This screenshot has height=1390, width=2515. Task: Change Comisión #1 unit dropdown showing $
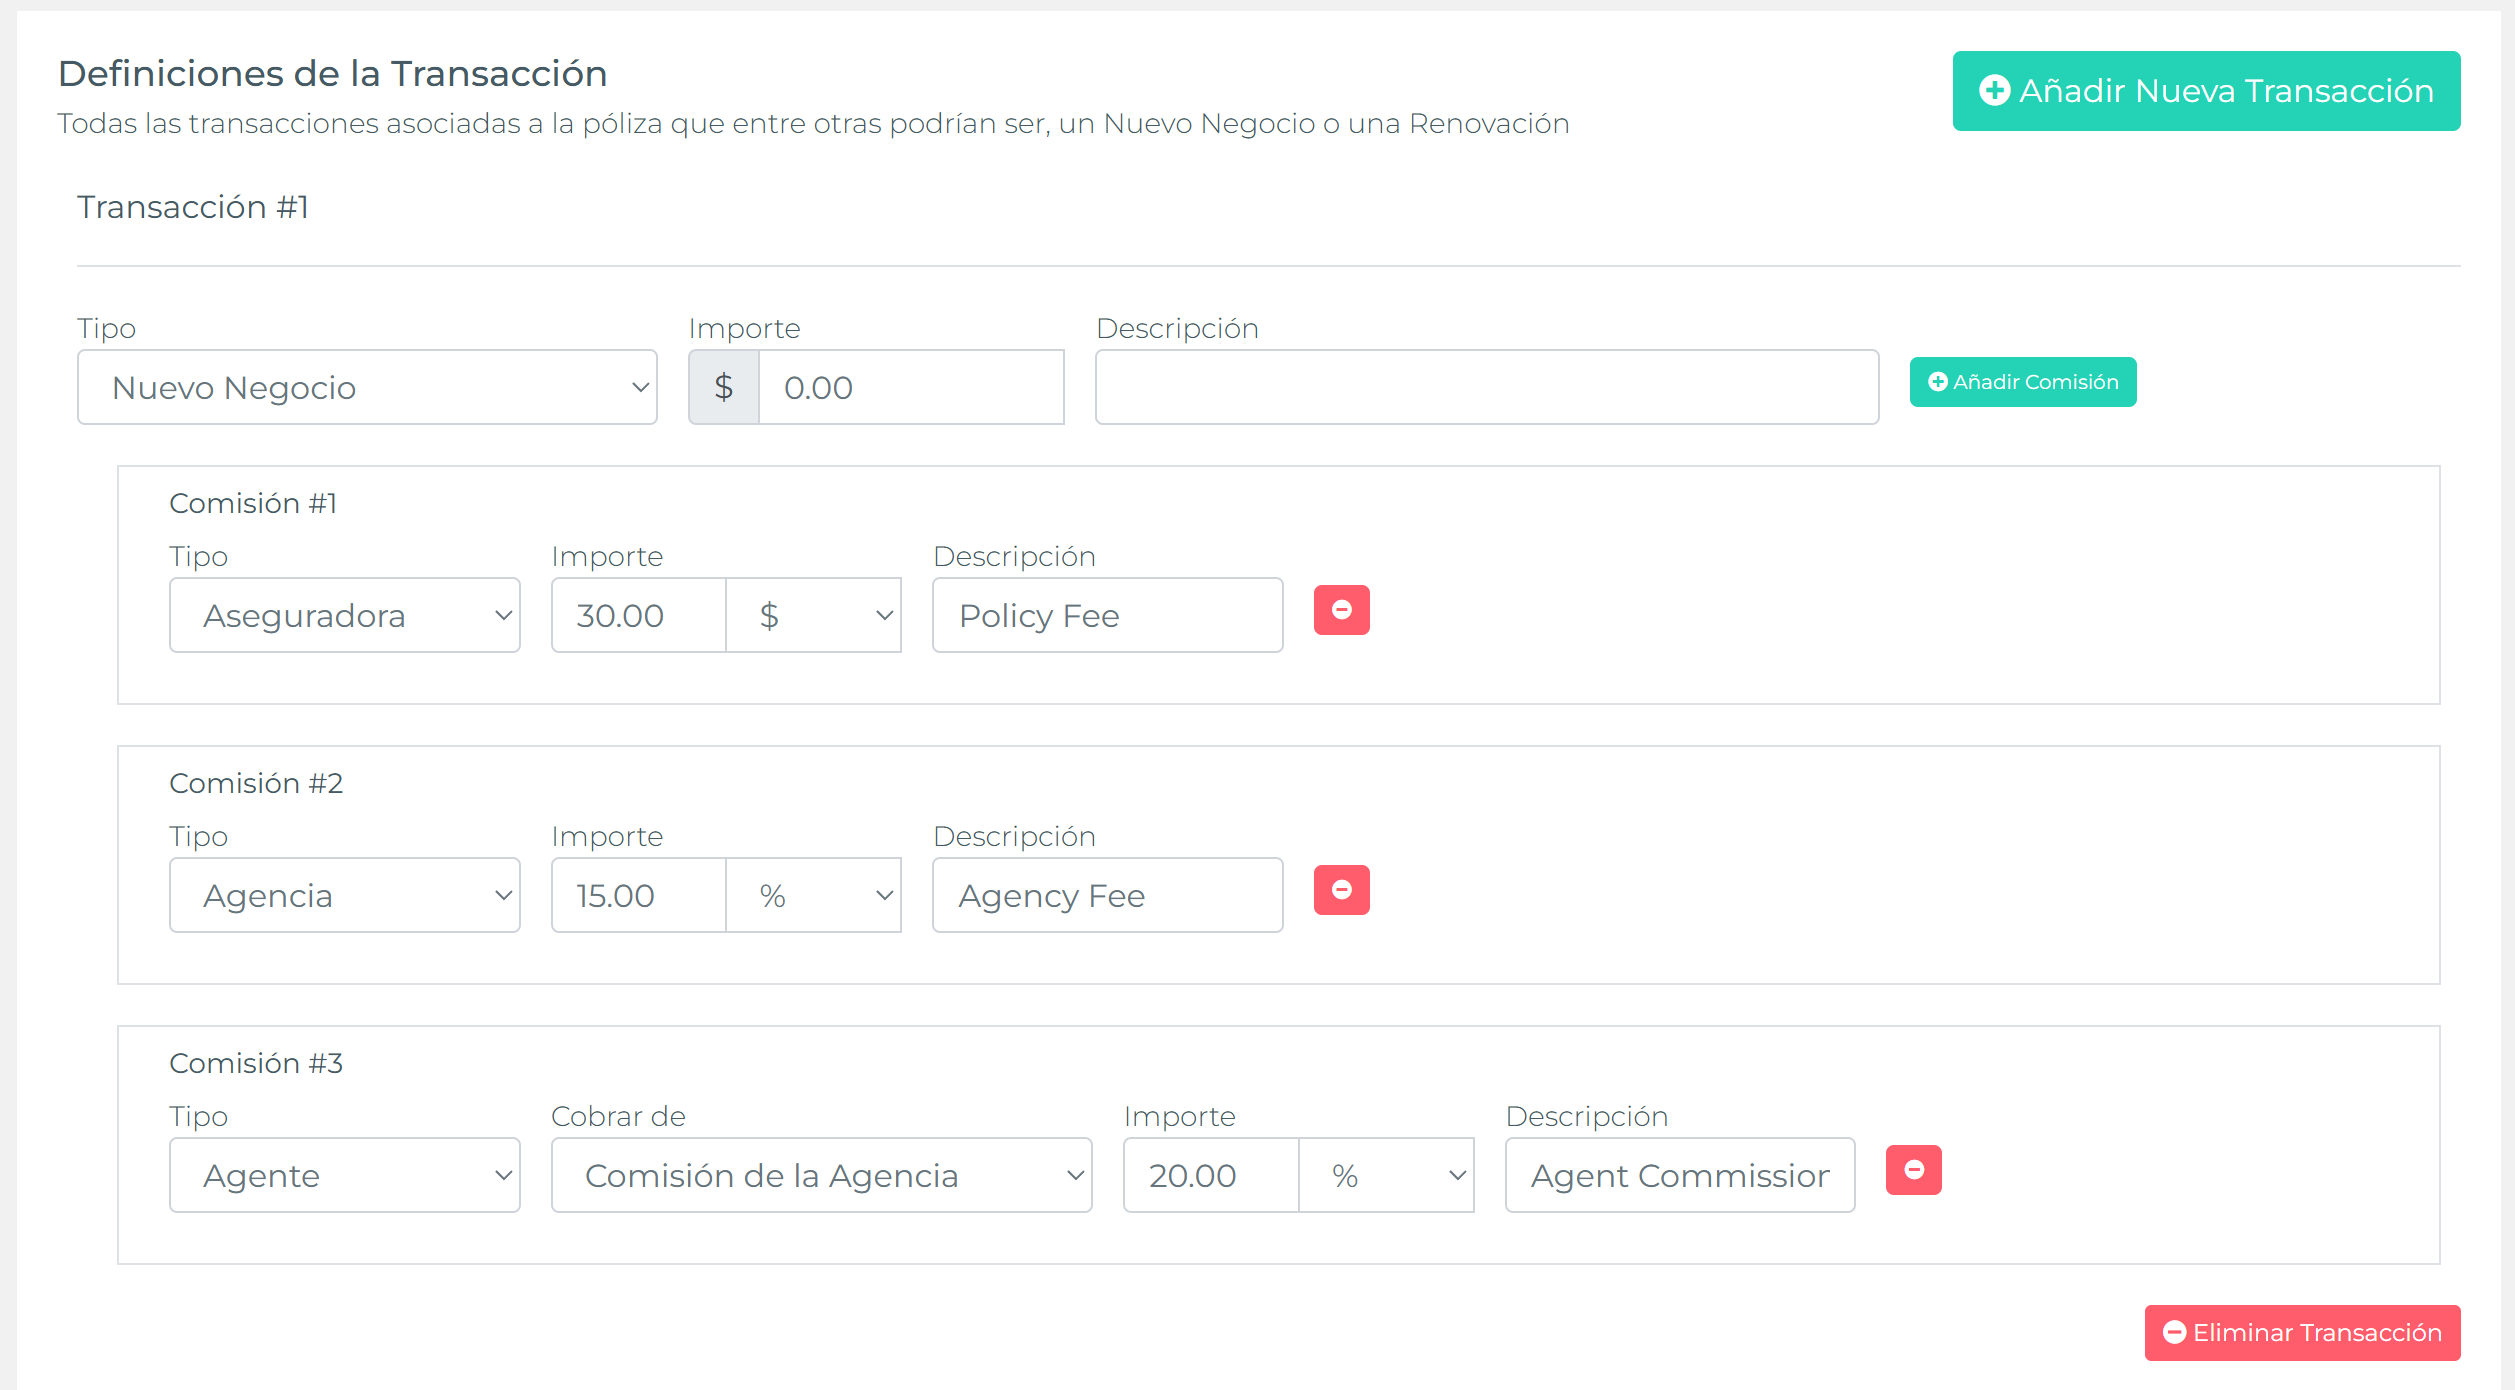pos(813,616)
